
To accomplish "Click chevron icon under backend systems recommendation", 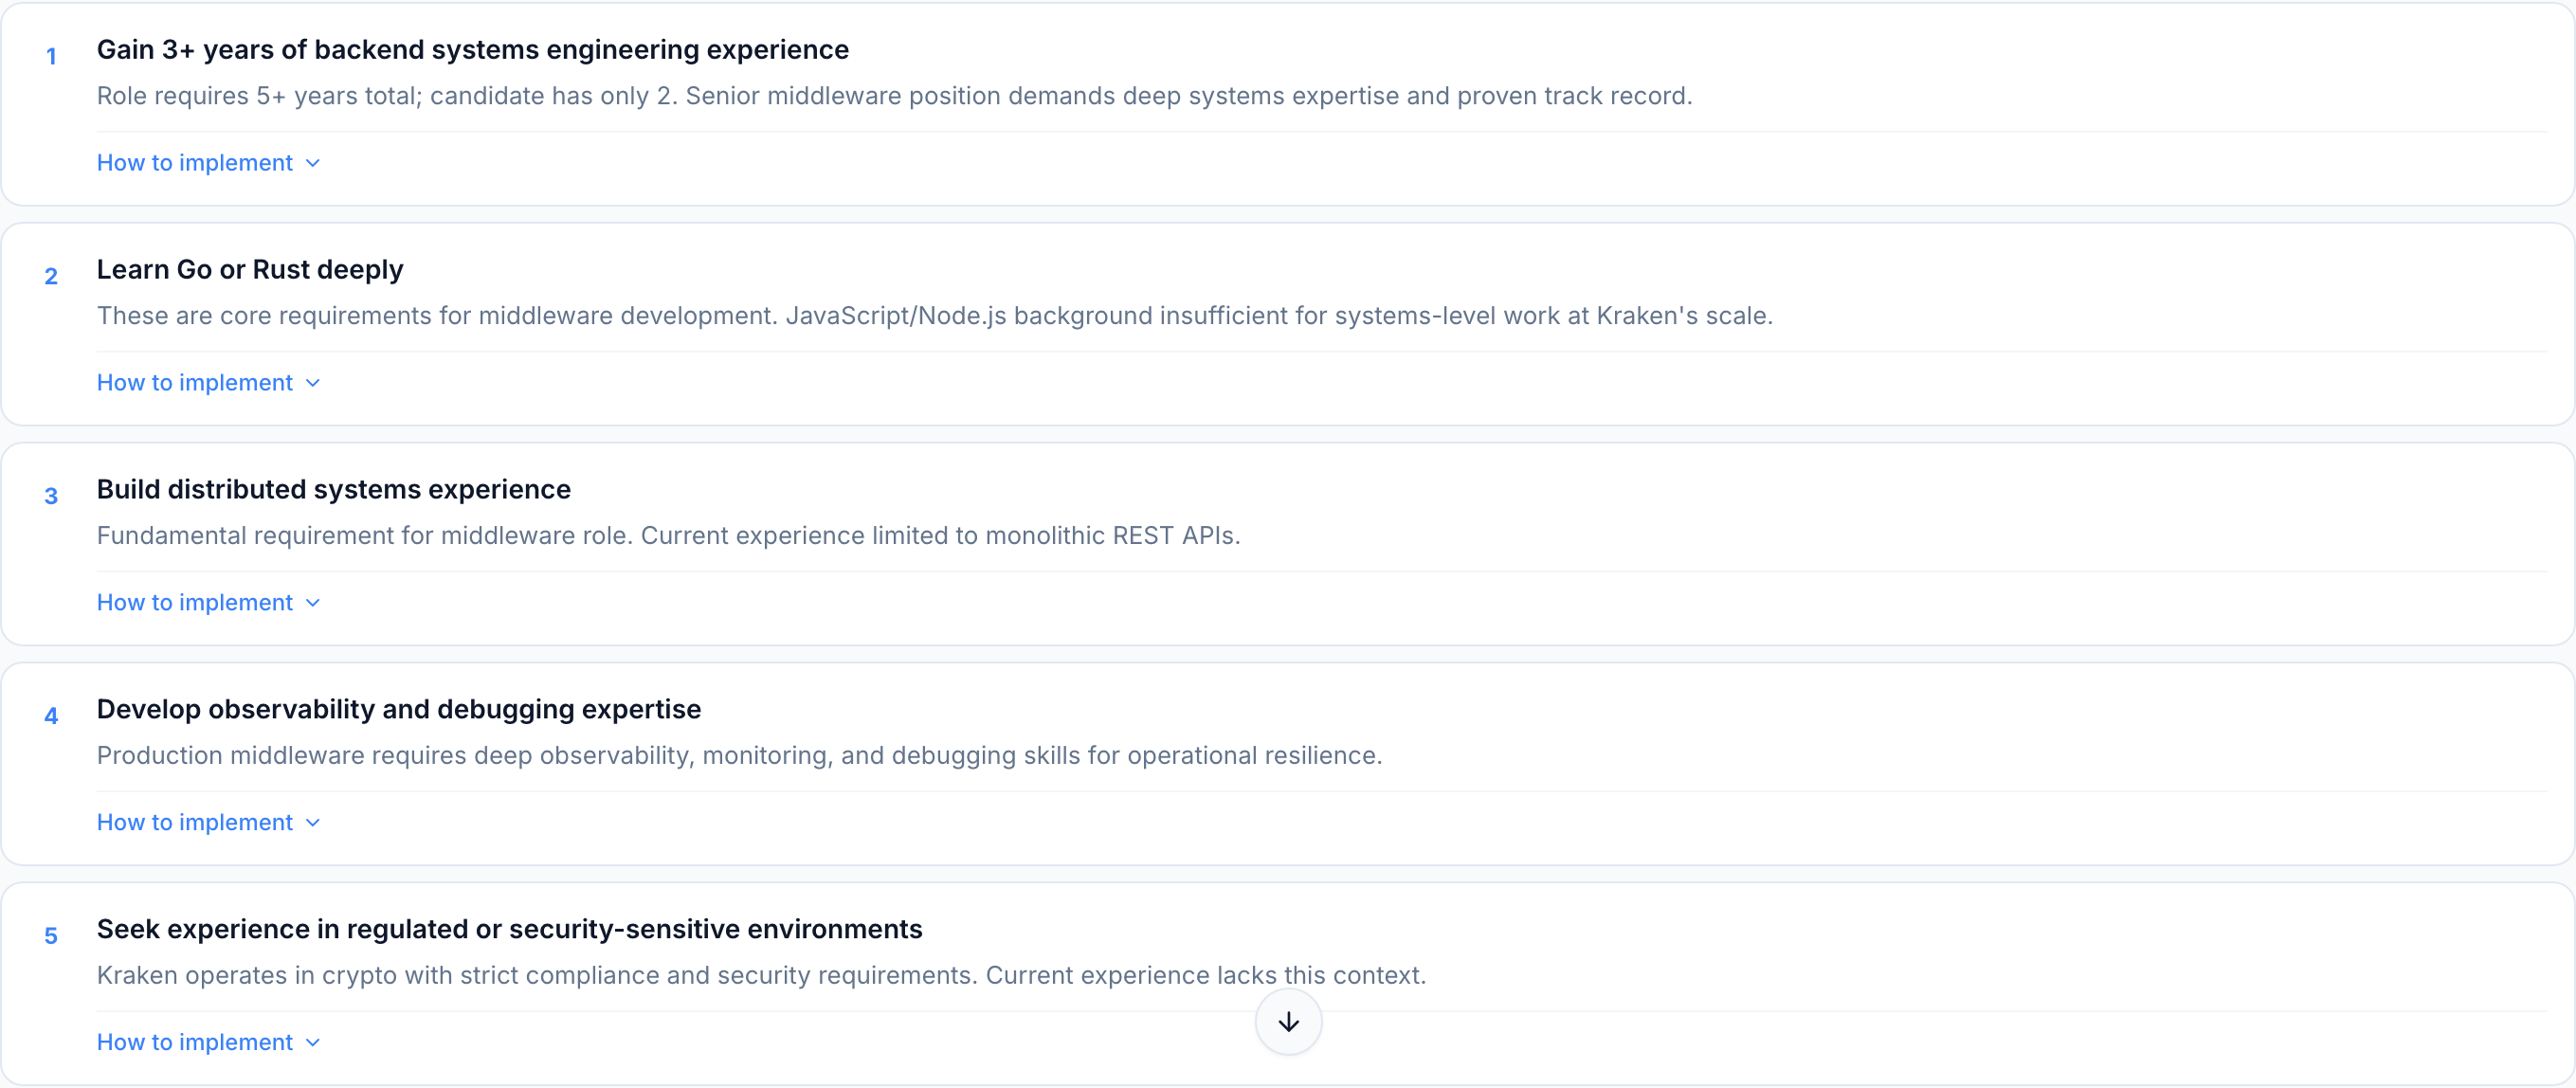I will point(313,163).
